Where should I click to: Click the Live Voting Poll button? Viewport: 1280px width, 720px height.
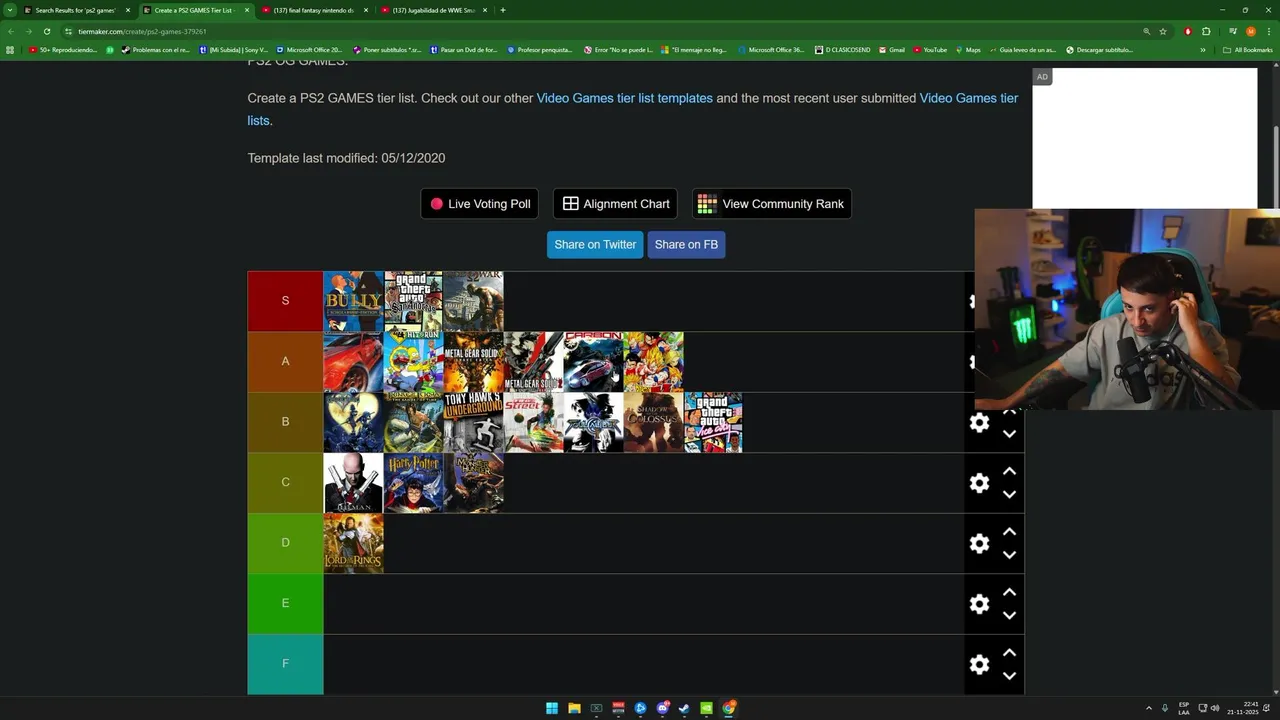[x=480, y=204]
